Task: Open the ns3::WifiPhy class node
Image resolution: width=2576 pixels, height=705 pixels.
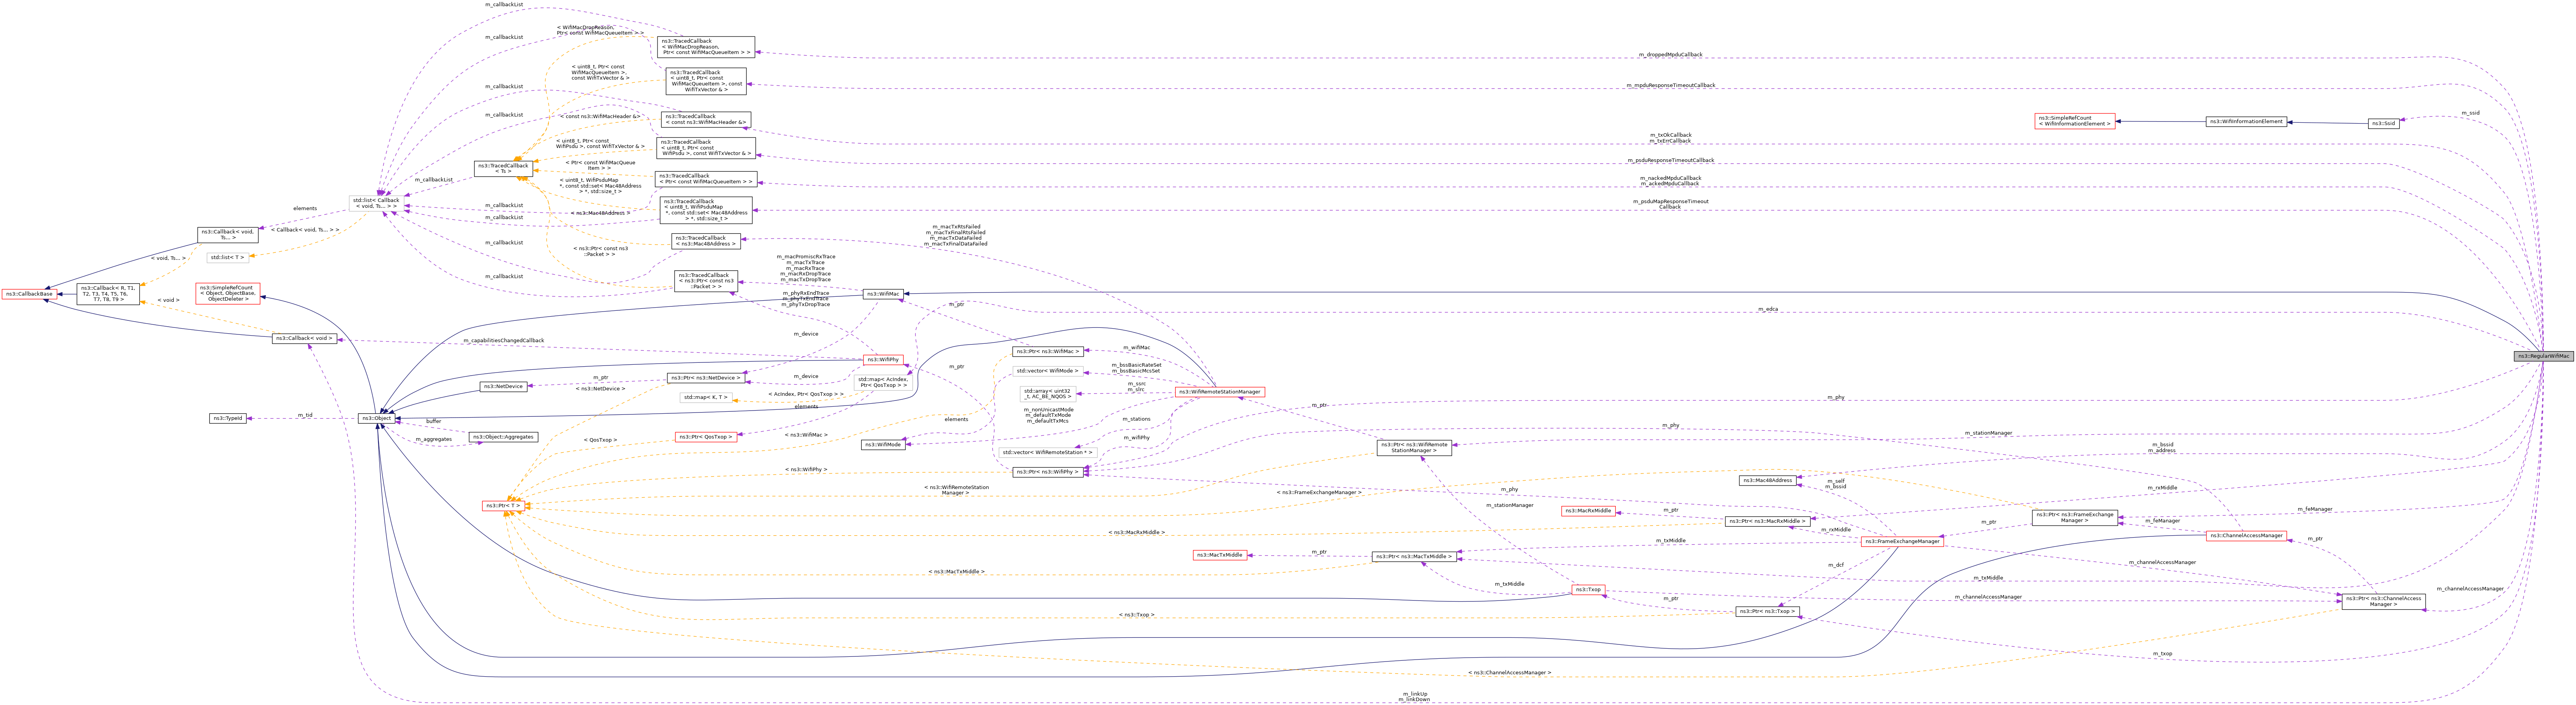Action: point(883,360)
